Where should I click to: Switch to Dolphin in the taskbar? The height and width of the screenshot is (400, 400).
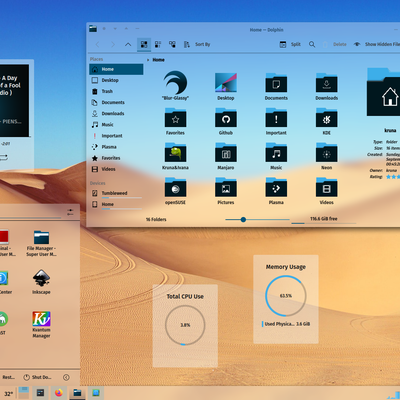77,393
